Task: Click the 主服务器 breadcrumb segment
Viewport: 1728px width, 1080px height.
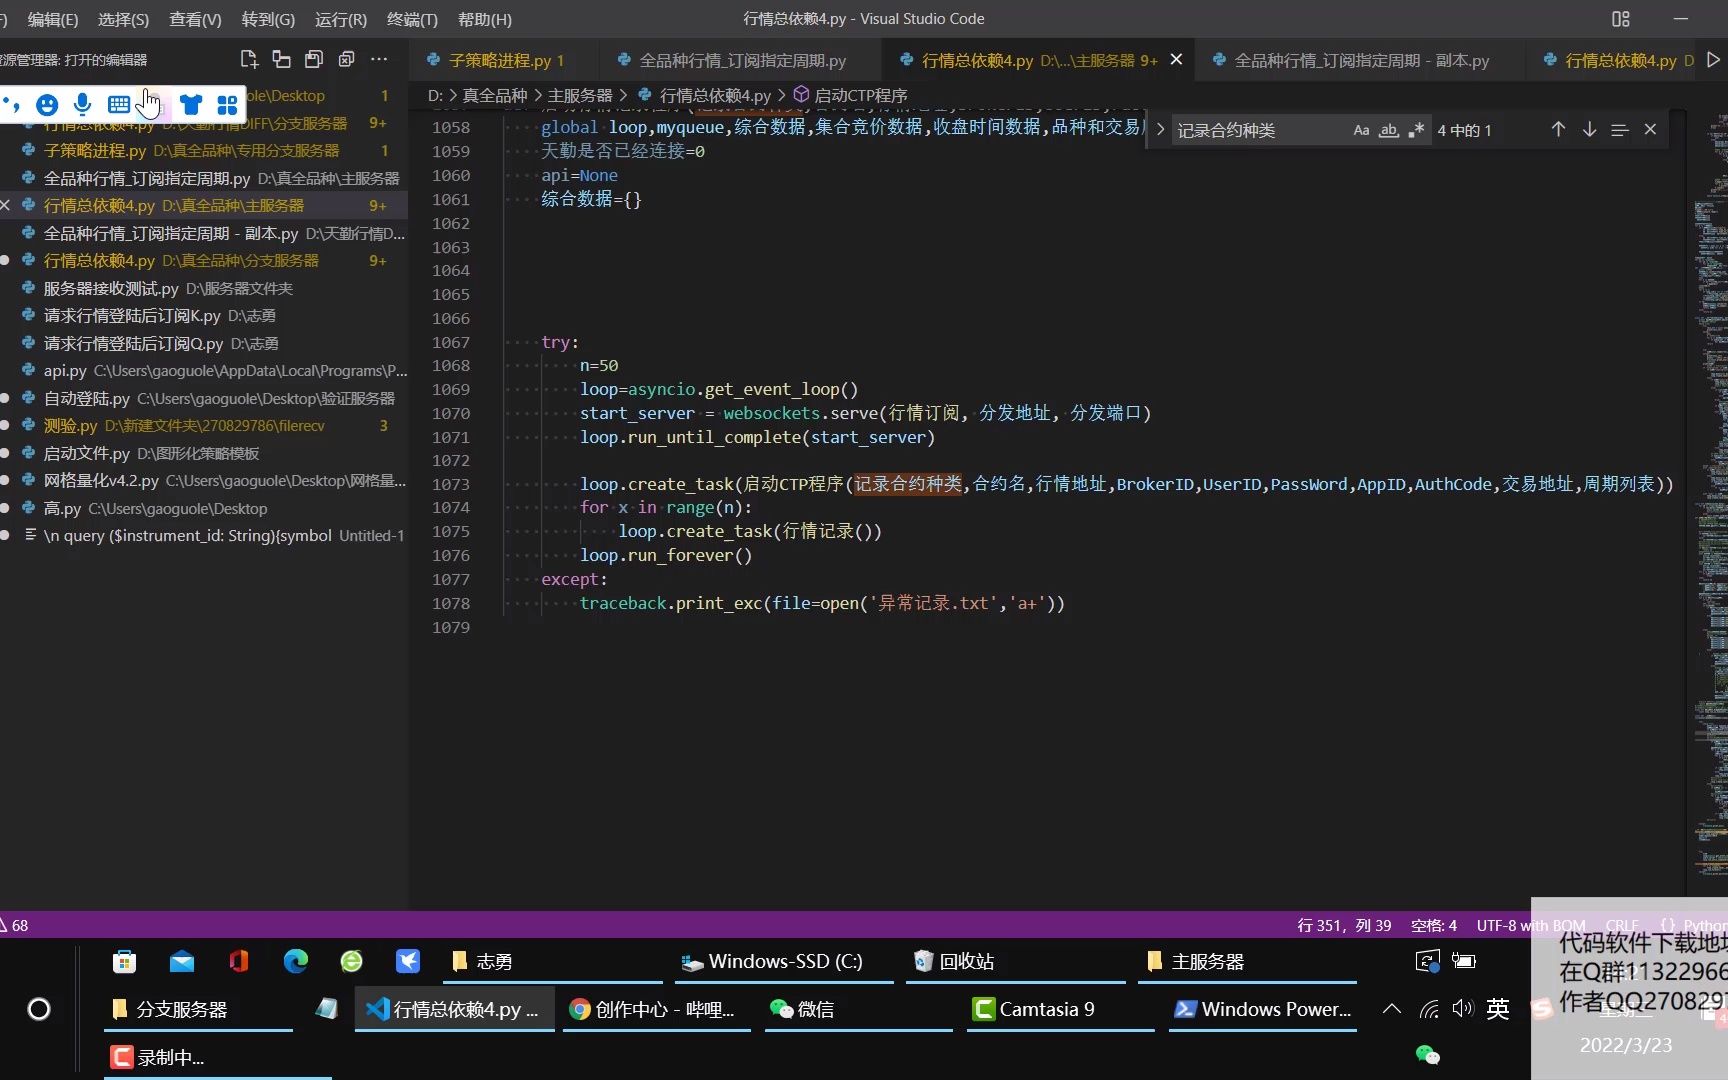Action: click(580, 95)
